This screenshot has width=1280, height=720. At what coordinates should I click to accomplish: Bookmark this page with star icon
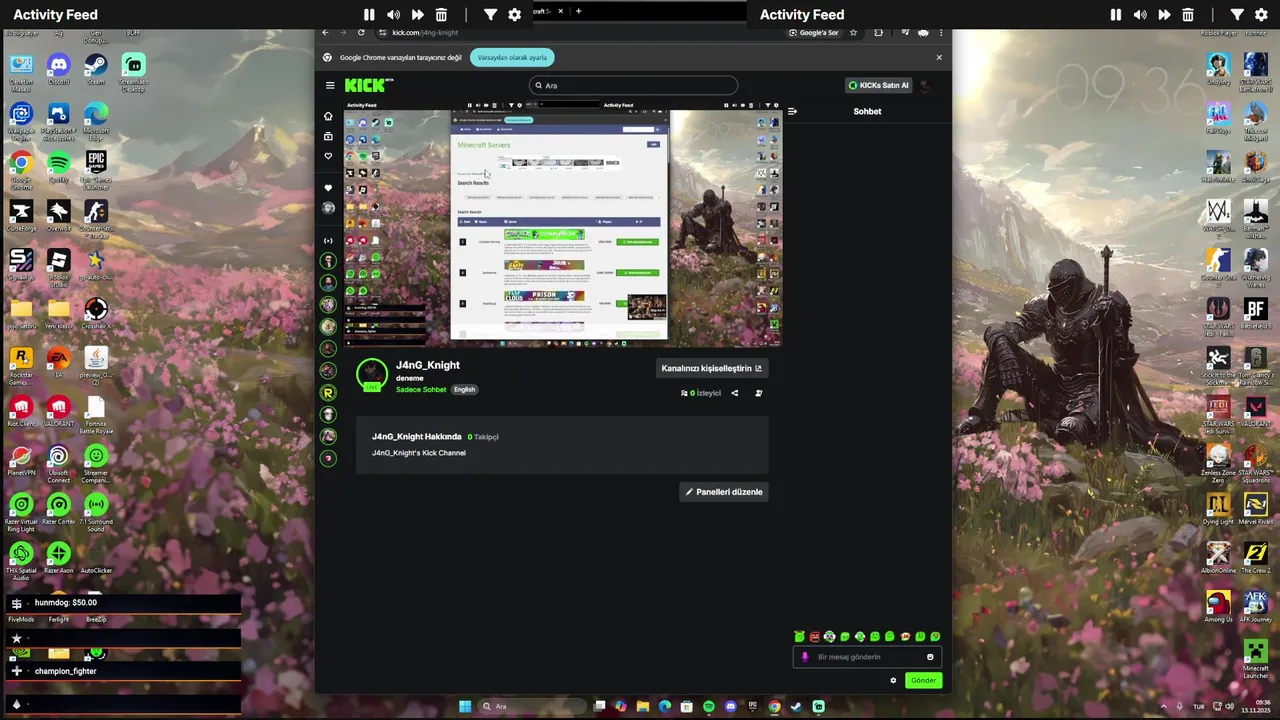[x=853, y=32]
